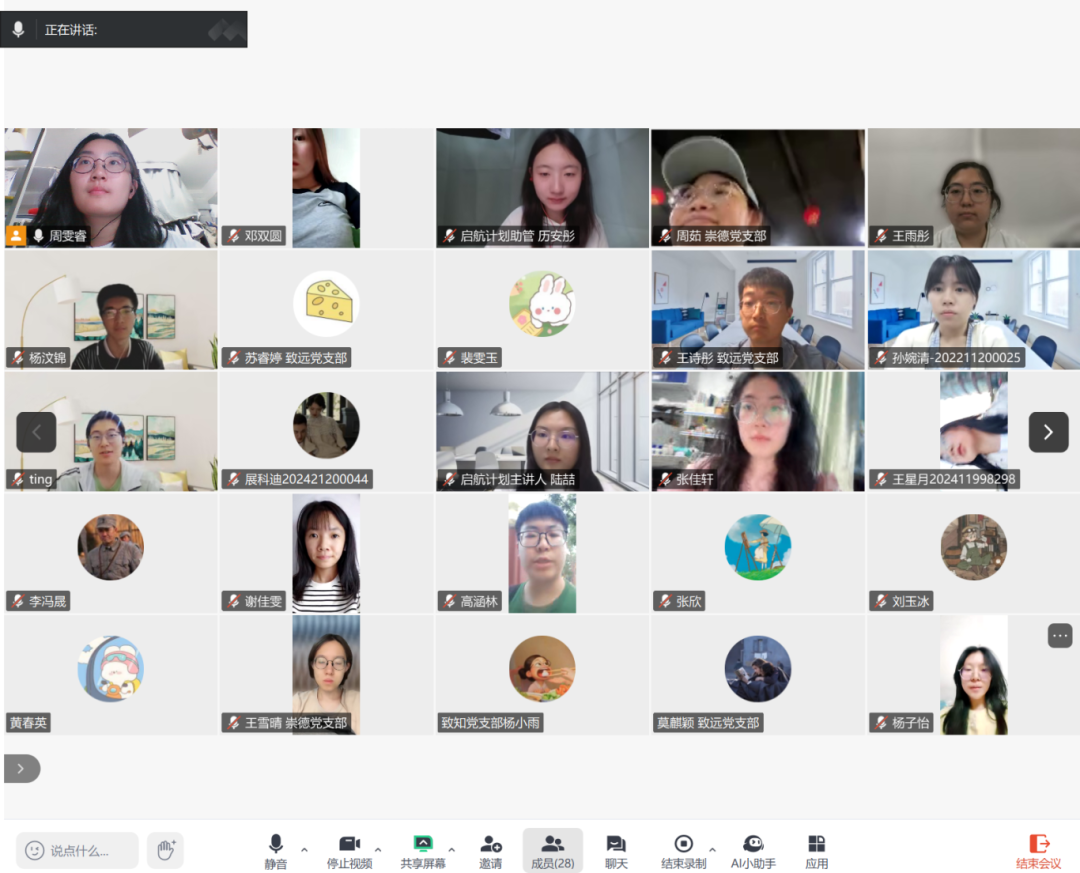Viewport: 1080px width, 873px height.
Task: Open the Members (成员) panel
Action: (x=552, y=850)
